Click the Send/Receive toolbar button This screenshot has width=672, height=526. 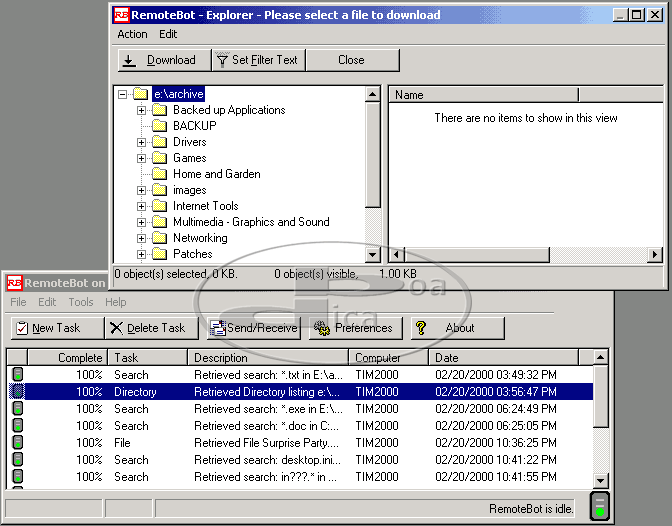(x=254, y=328)
